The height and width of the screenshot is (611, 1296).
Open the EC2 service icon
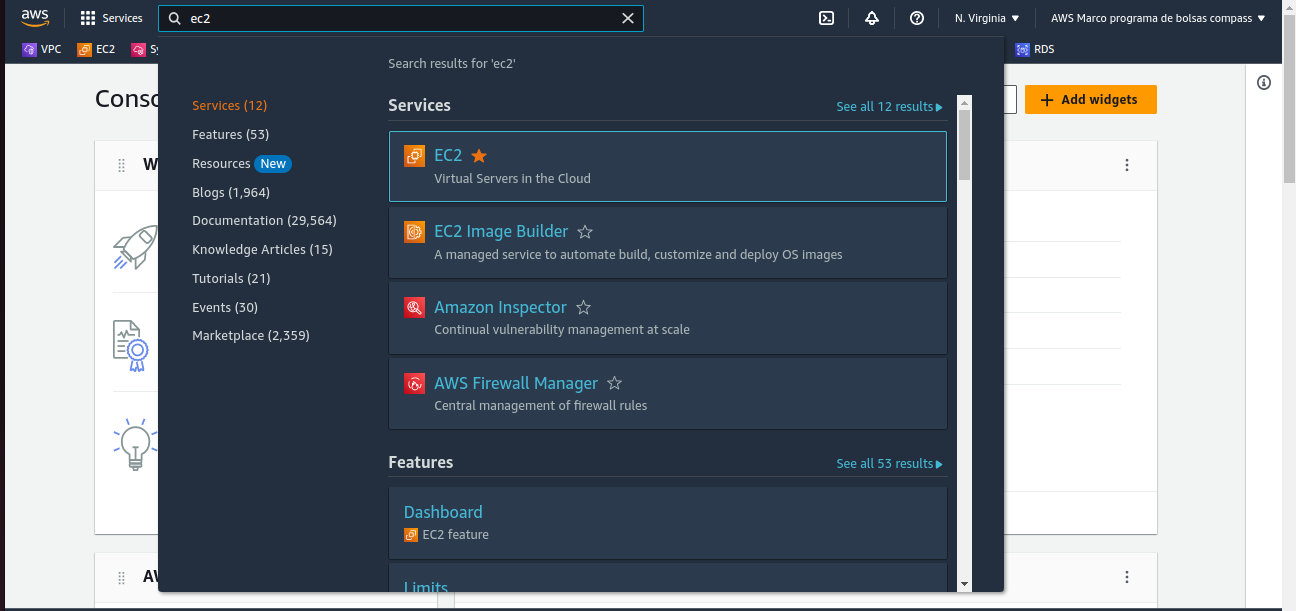click(x=414, y=156)
